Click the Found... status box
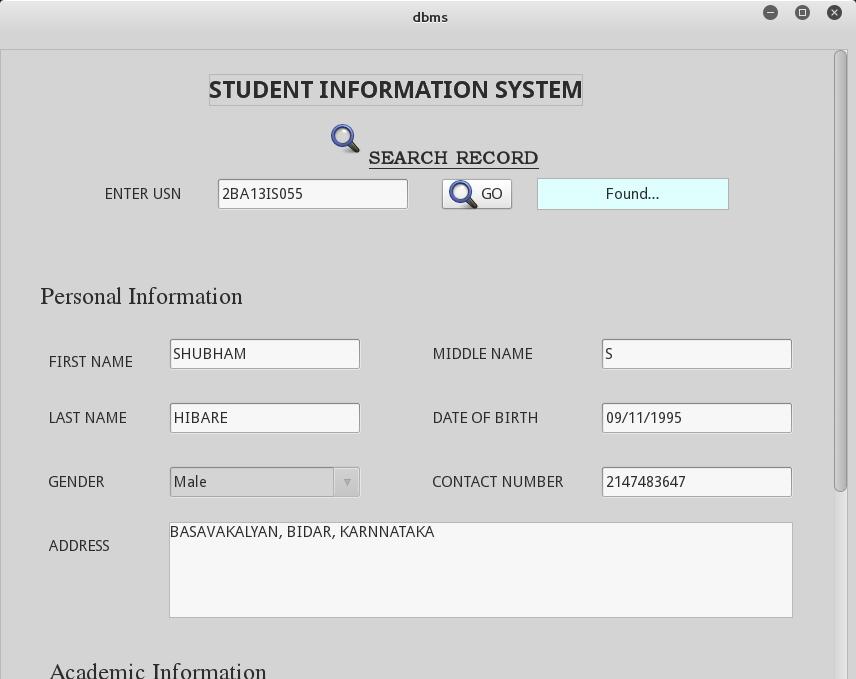Screen dimensions: 856x679 click(x=633, y=194)
